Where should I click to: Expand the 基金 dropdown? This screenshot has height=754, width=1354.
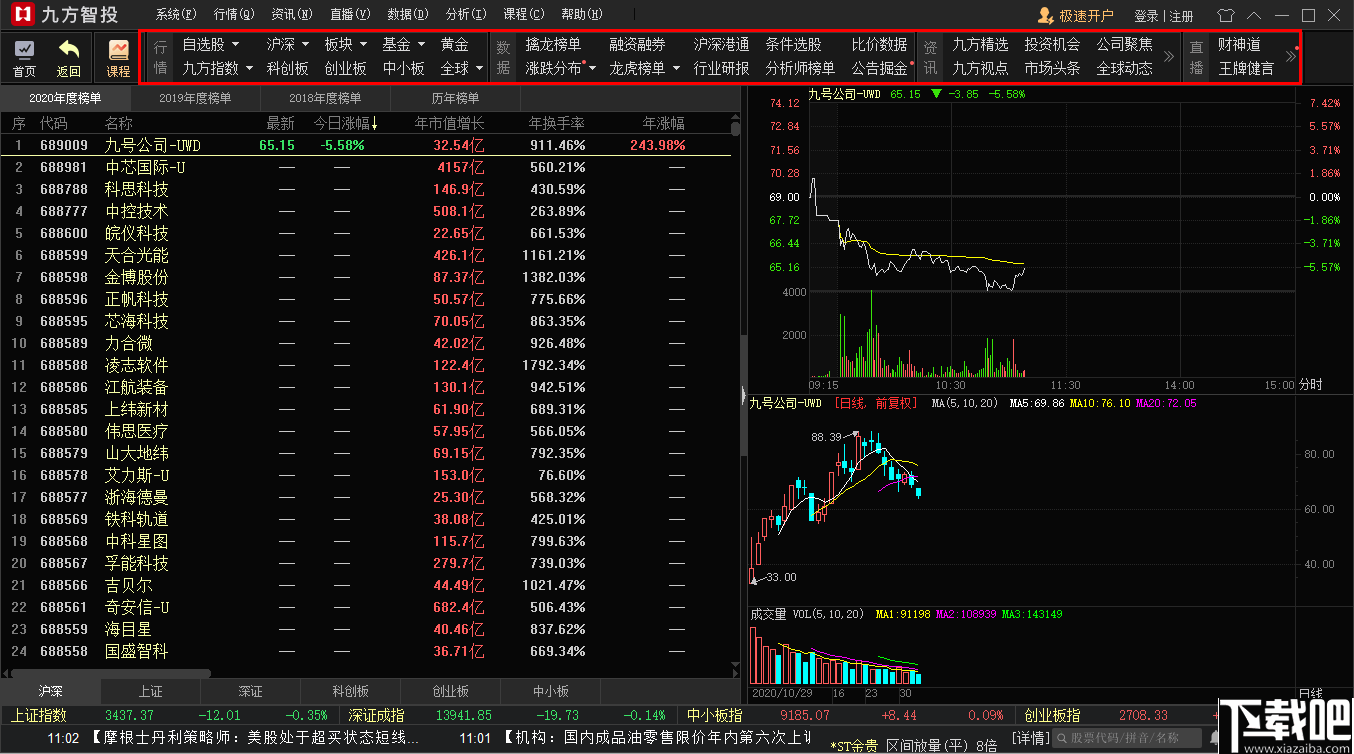pyautogui.click(x=404, y=45)
